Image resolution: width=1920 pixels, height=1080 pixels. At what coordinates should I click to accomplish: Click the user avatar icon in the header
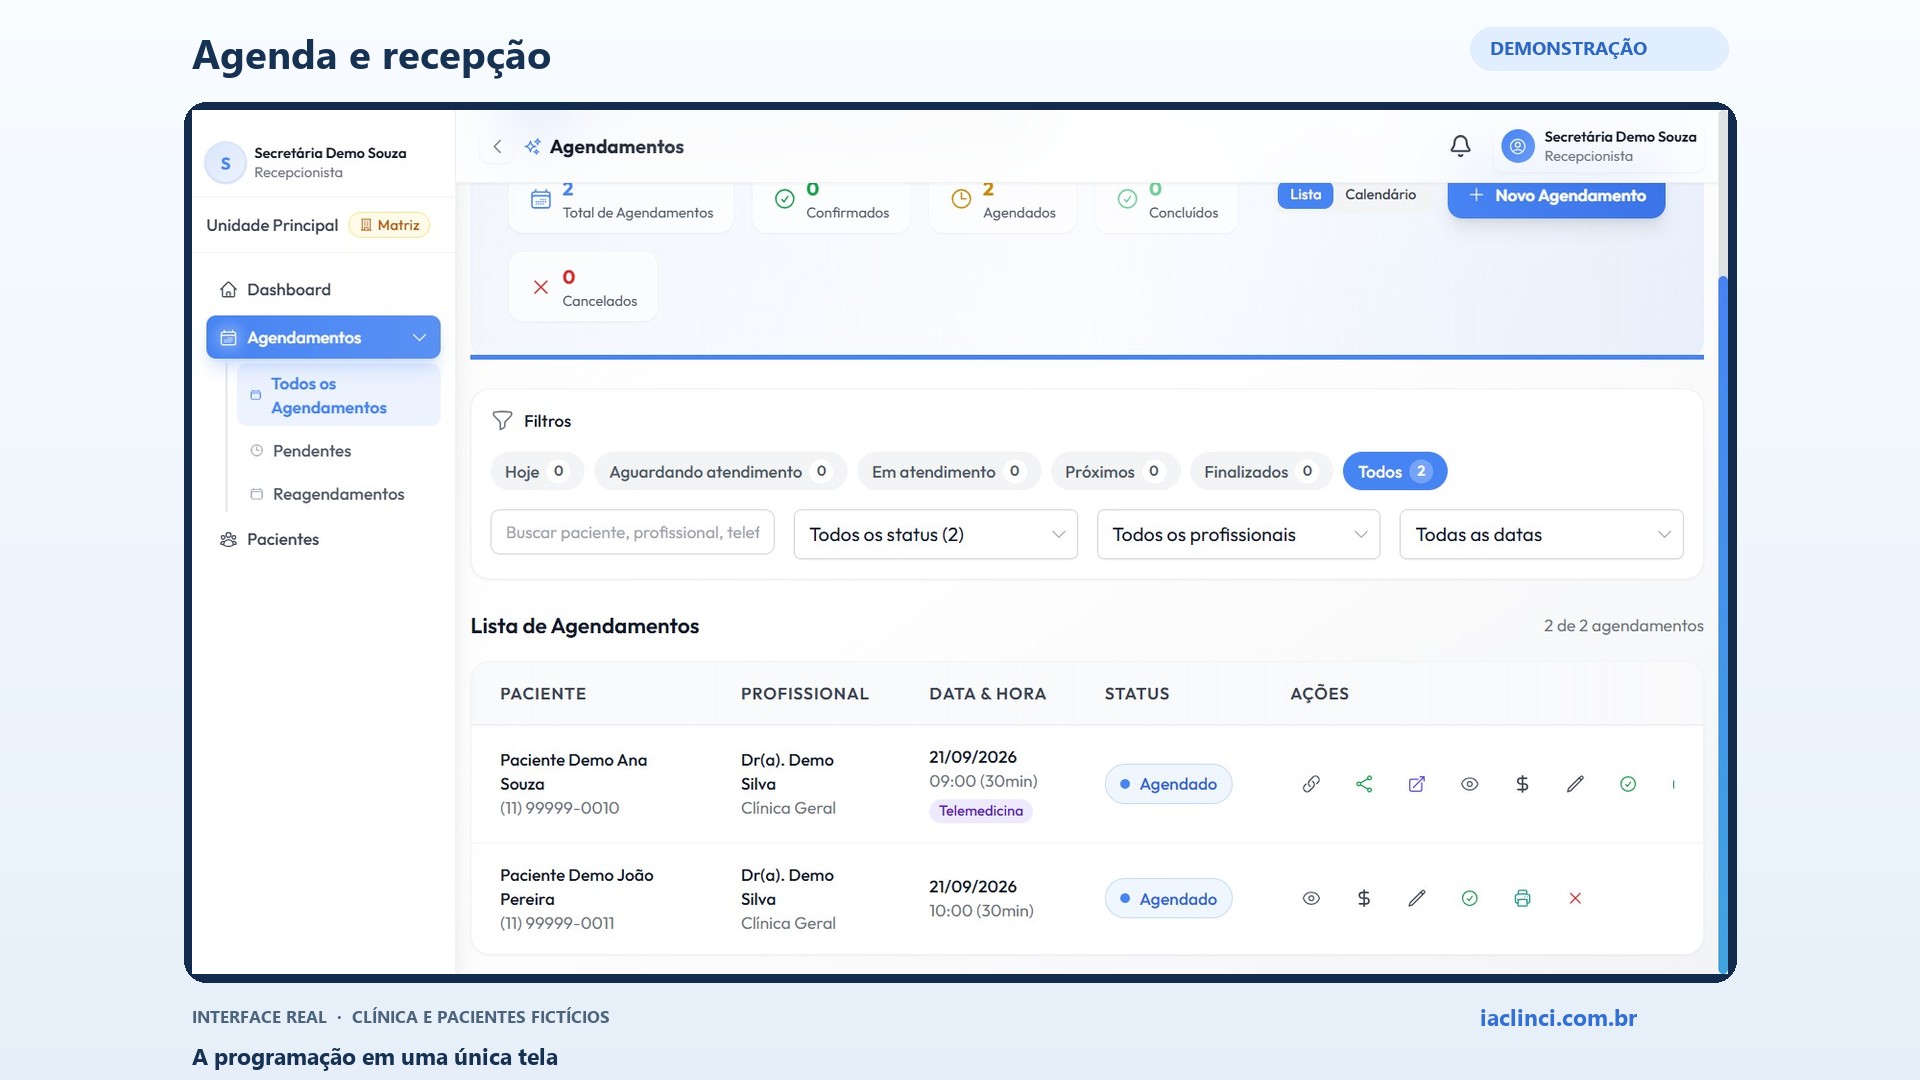pyautogui.click(x=1517, y=146)
